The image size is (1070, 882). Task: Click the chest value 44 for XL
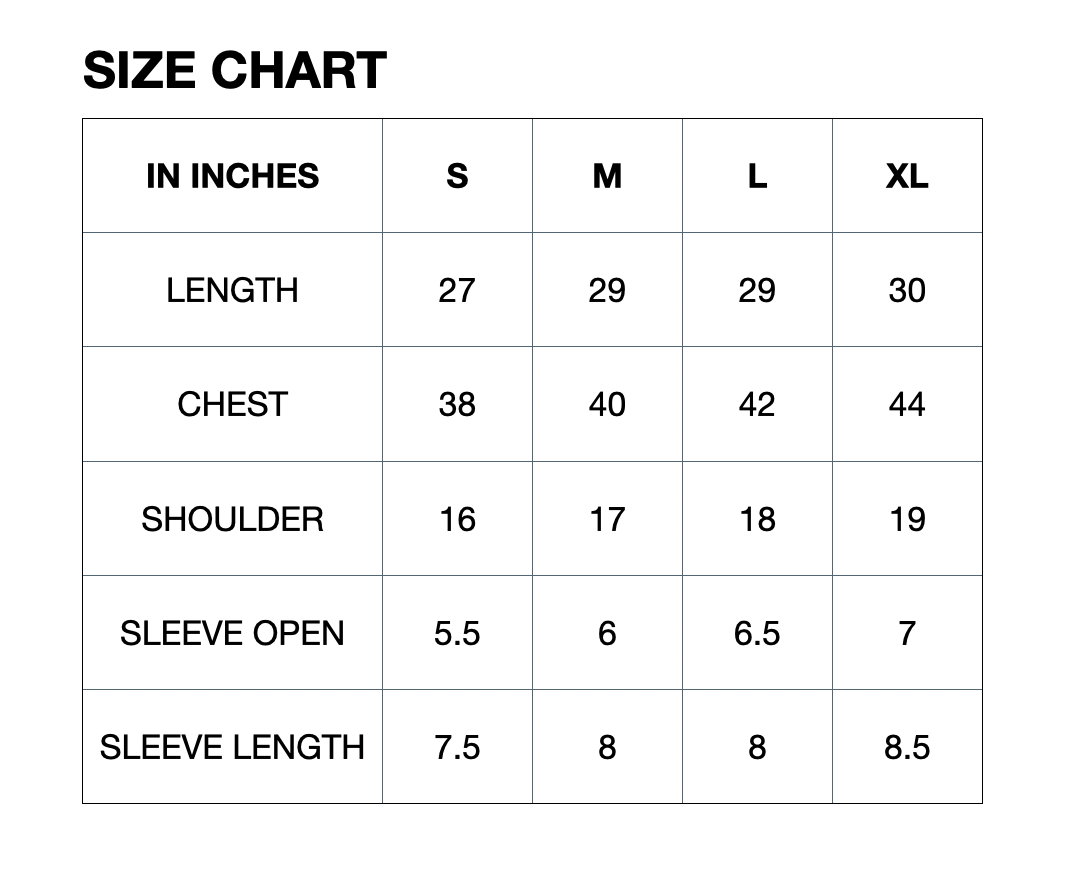click(907, 404)
